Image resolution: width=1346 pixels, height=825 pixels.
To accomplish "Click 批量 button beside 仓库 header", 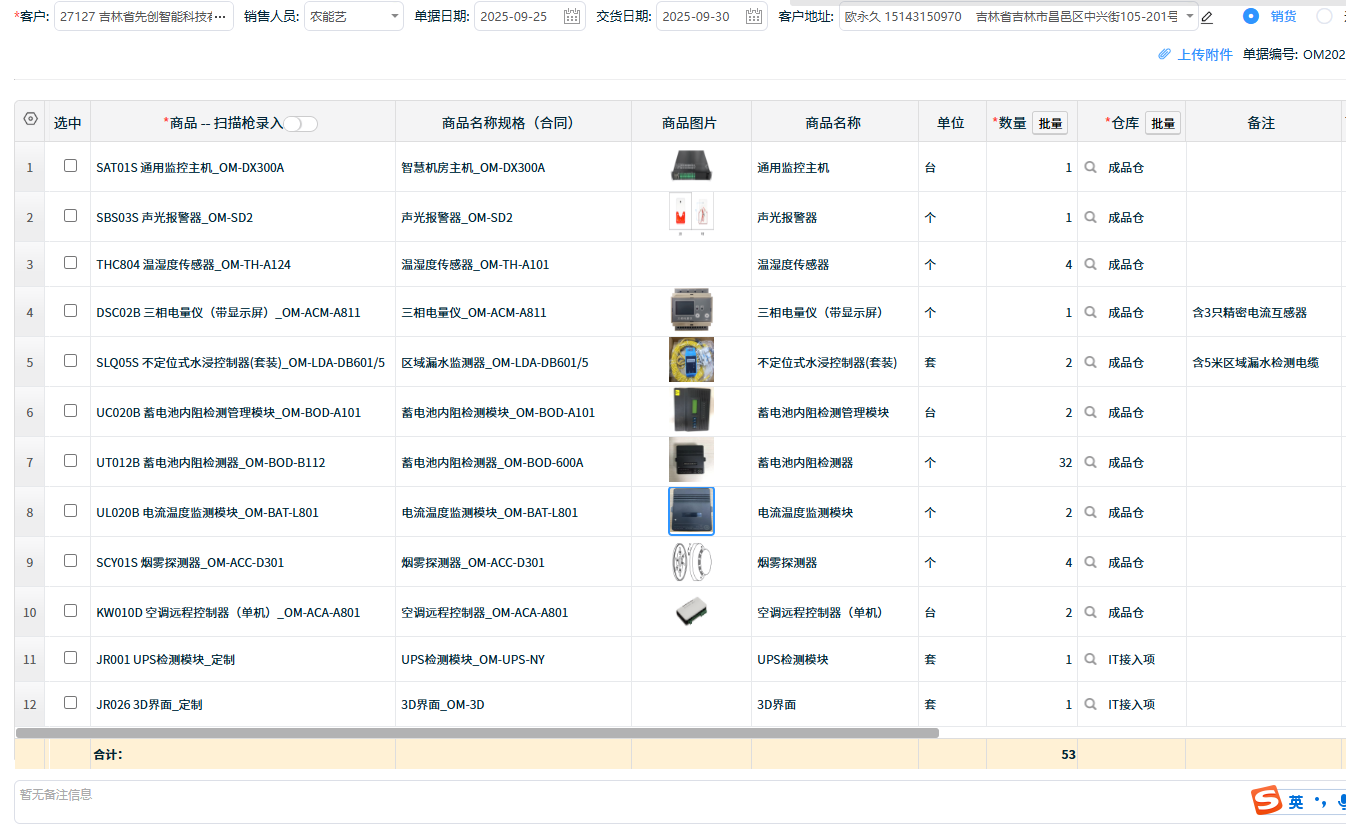I will coord(1162,123).
